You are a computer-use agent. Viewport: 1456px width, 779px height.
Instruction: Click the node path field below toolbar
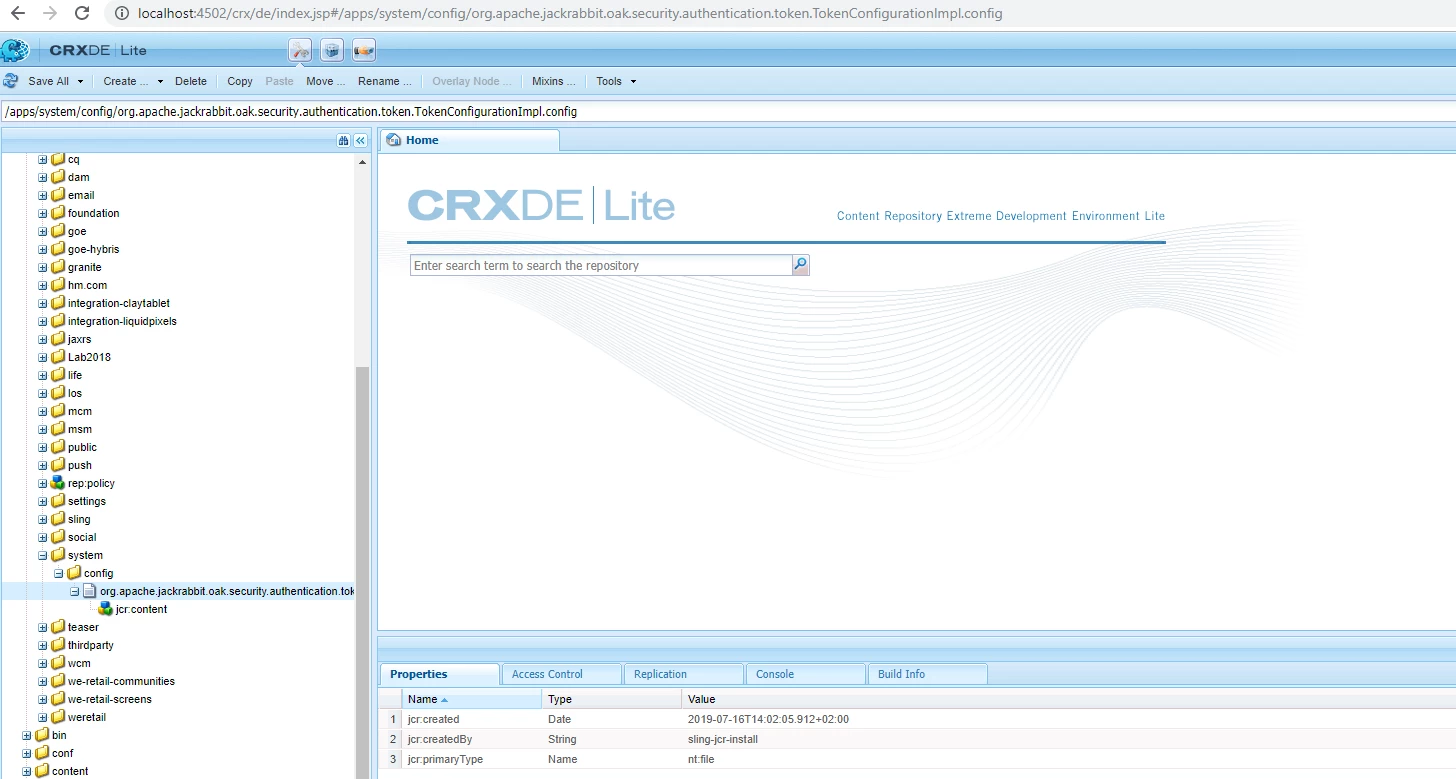click(728, 111)
